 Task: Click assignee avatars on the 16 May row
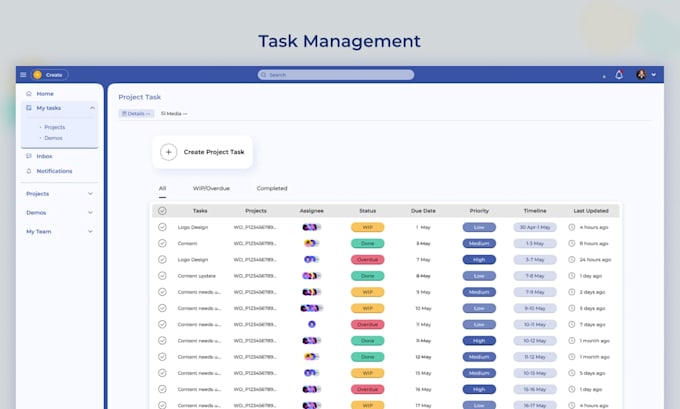(x=311, y=389)
